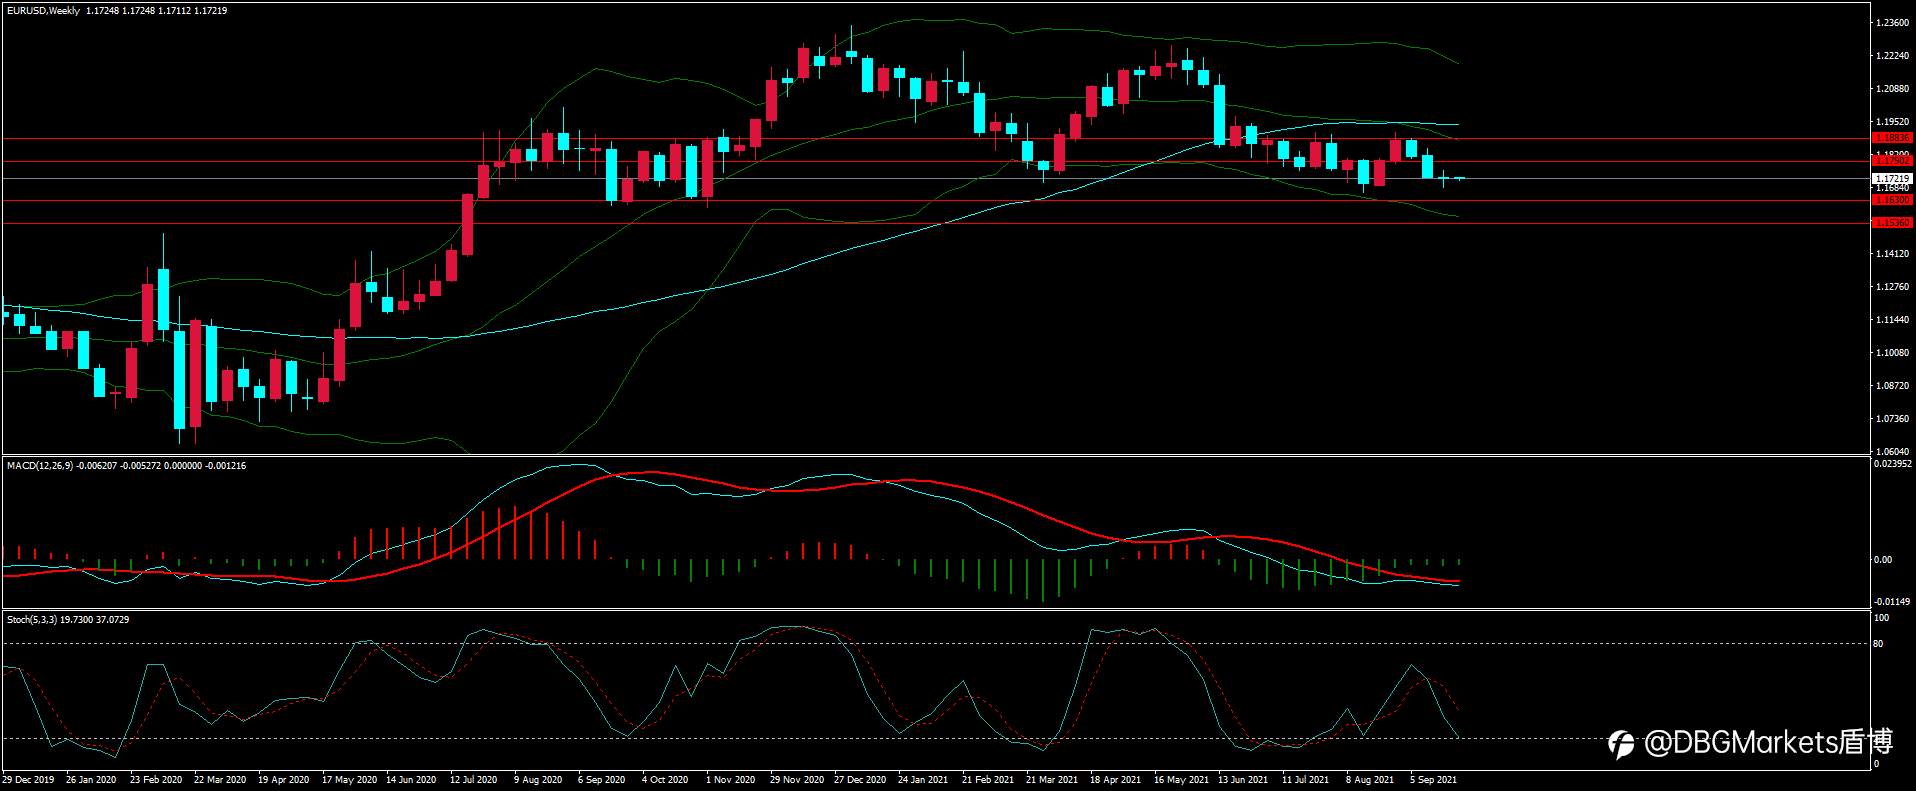This screenshot has height=791, width=1916.
Task: Click the EURUSD,Weekly chart title
Action: pos(43,11)
